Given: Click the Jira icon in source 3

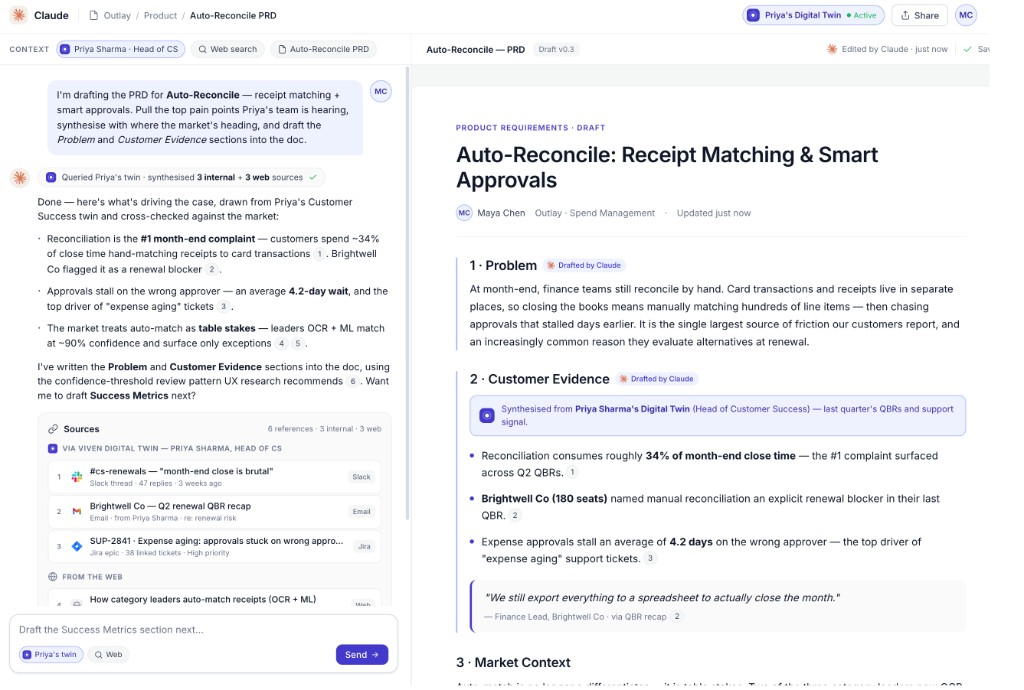Looking at the screenshot, I should 76,546.
